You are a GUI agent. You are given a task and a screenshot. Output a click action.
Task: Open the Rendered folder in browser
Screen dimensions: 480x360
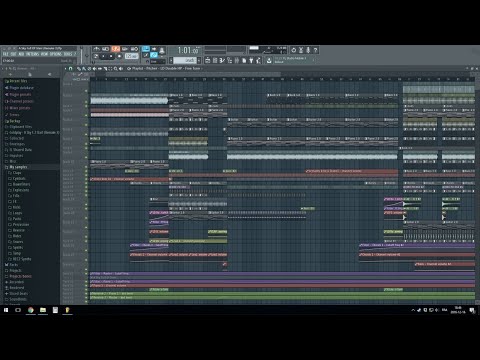[x=15, y=288]
